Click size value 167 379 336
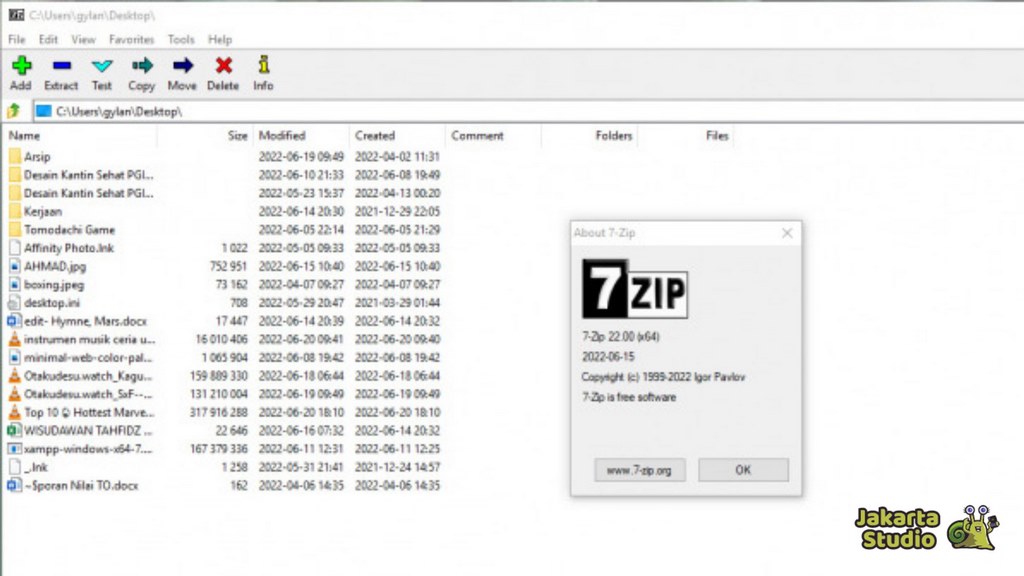Image resolution: width=1024 pixels, height=576 pixels. tap(219, 449)
